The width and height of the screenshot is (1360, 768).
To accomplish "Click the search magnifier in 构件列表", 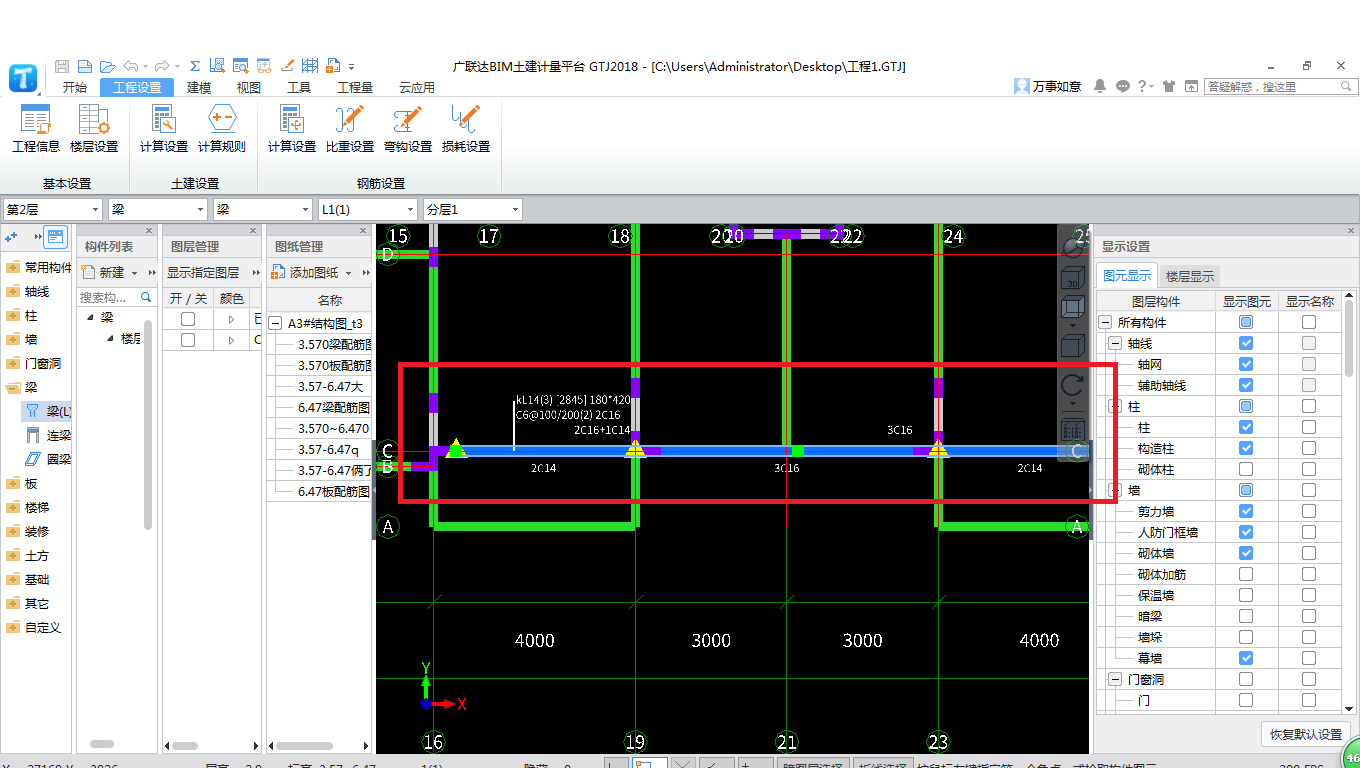I will 146,297.
